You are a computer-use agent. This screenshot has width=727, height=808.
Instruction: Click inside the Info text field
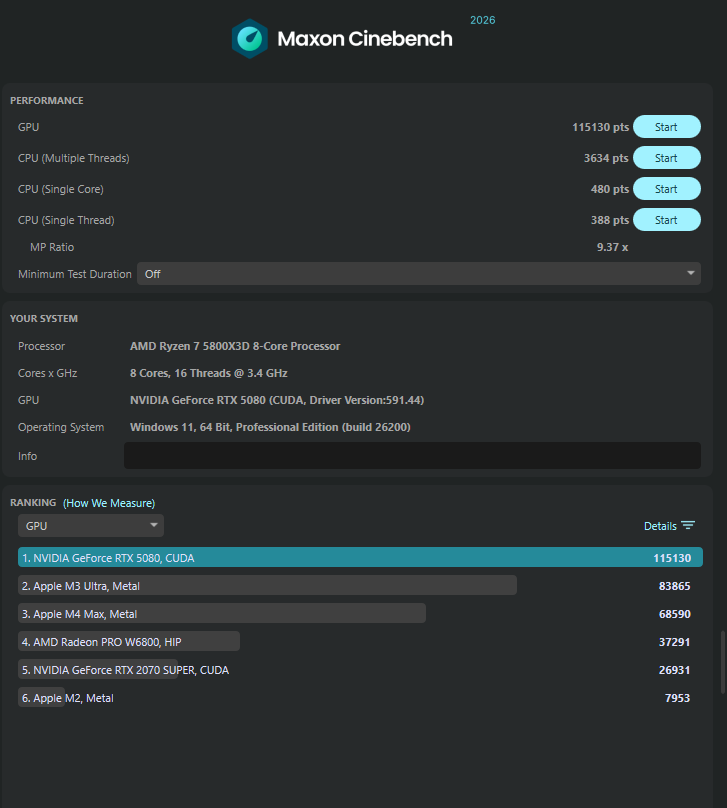click(412, 456)
